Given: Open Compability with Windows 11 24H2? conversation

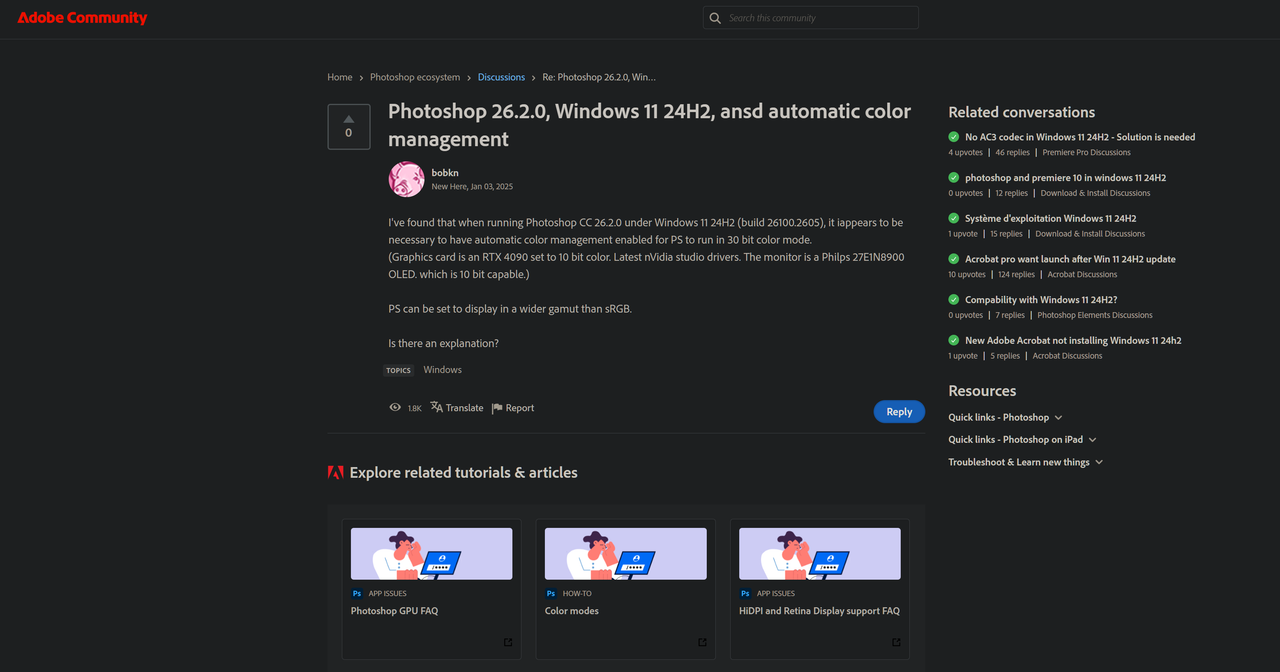Looking at the screenshot, I should pyautogui.click(x=1041, y=300).
